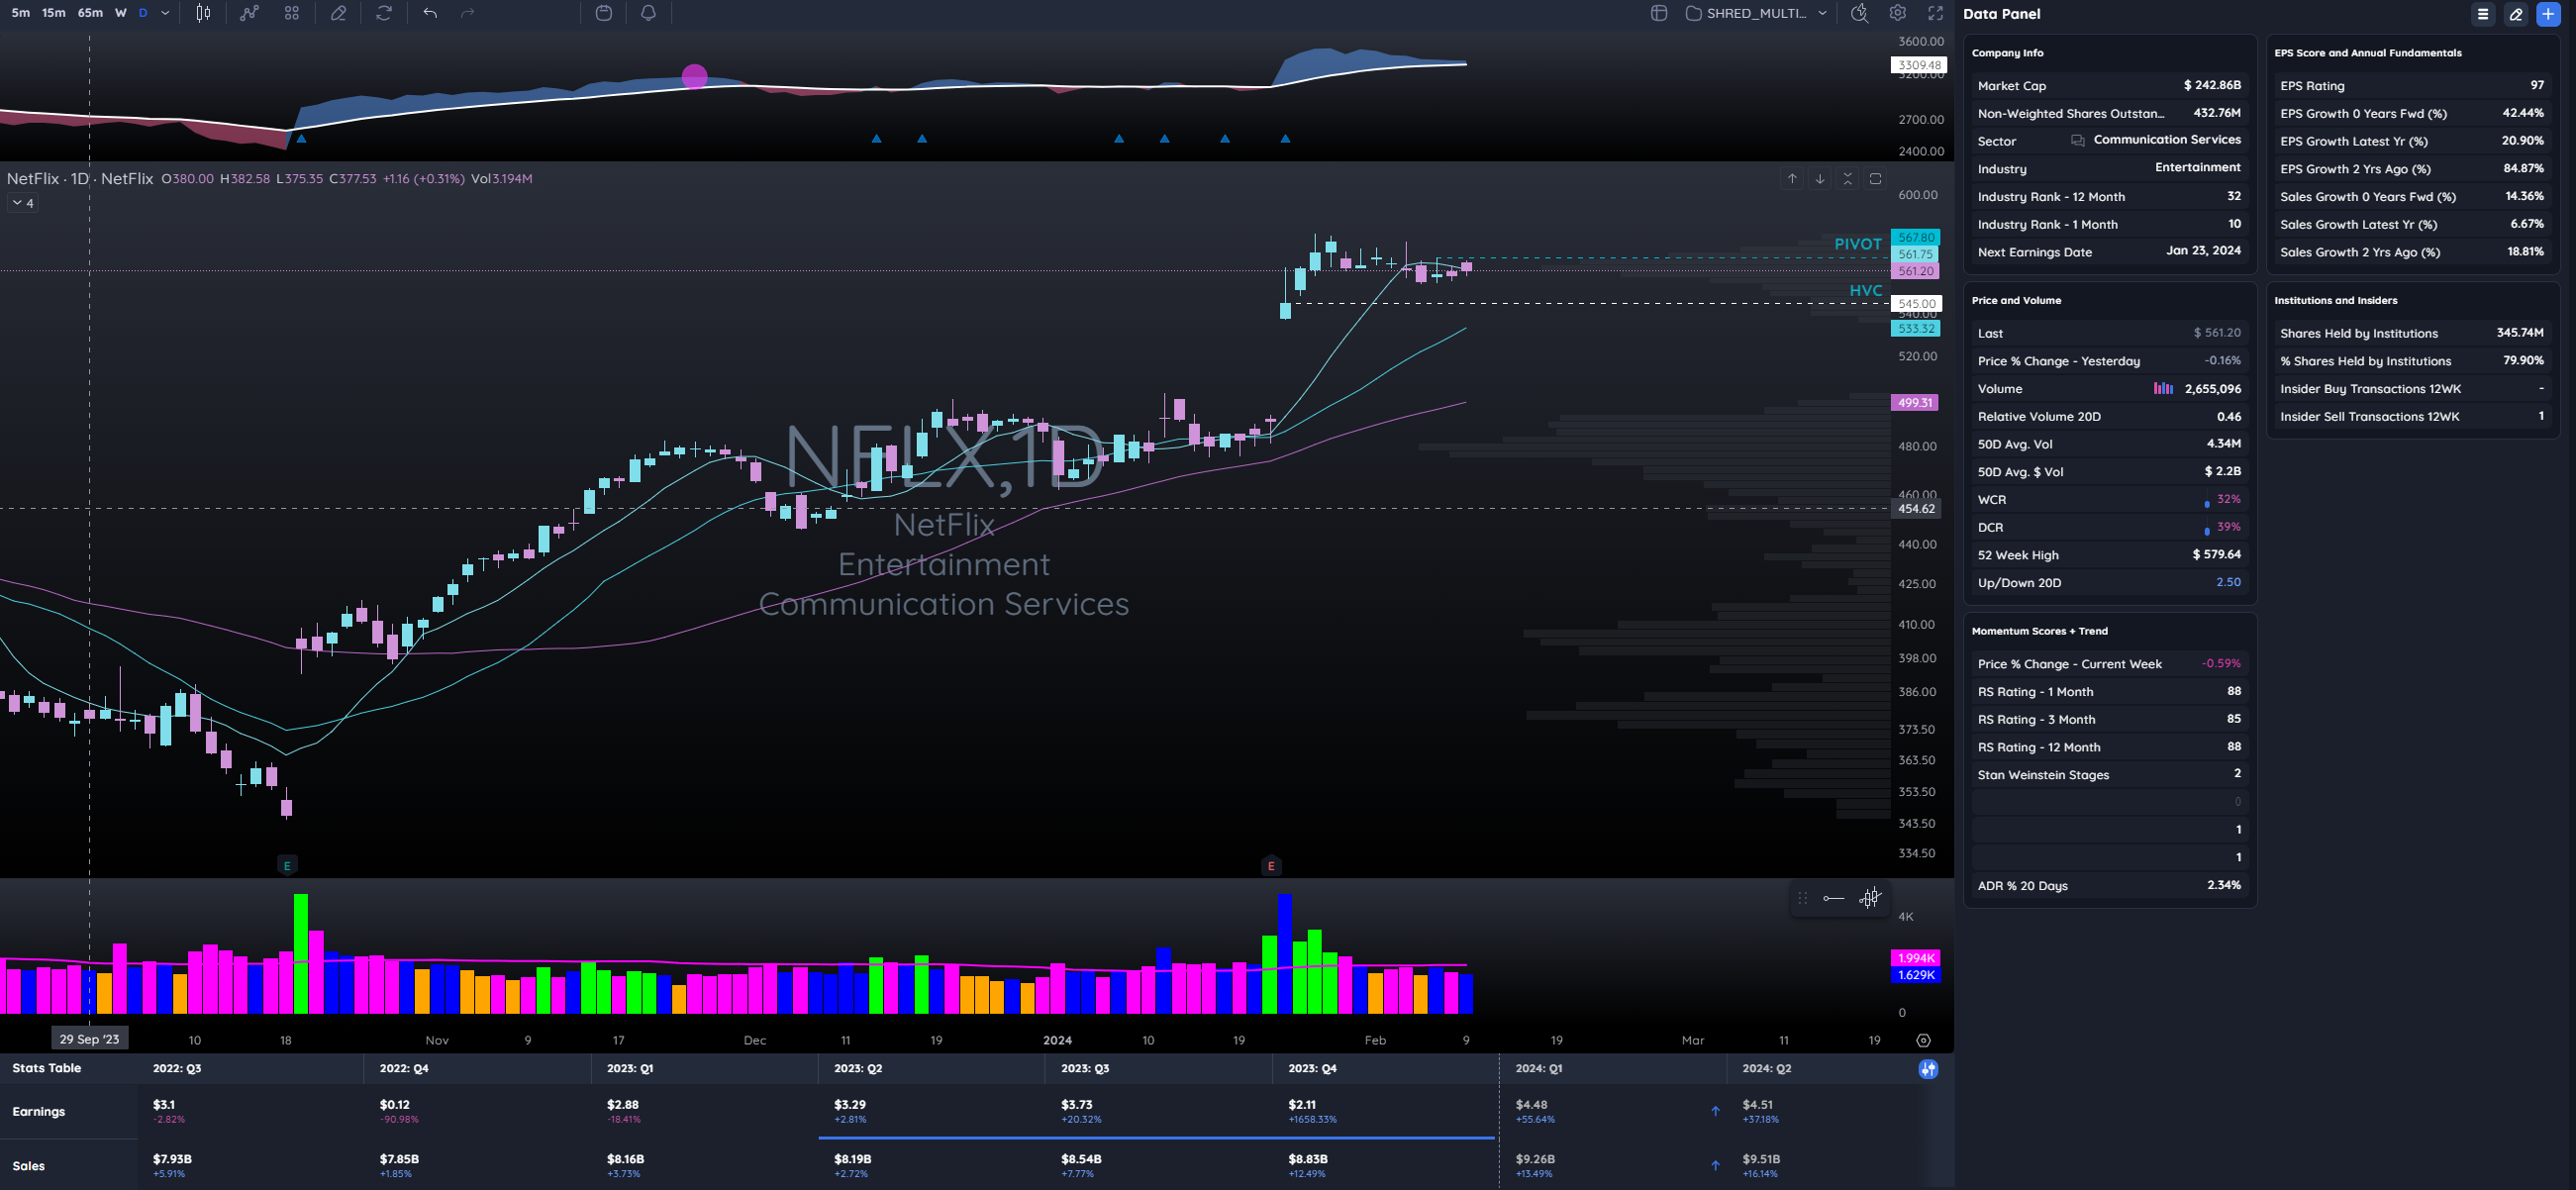The image size is (2576, 1190).
Task: Open the candlestick chart style selector
Action: [x=203, y=13]
